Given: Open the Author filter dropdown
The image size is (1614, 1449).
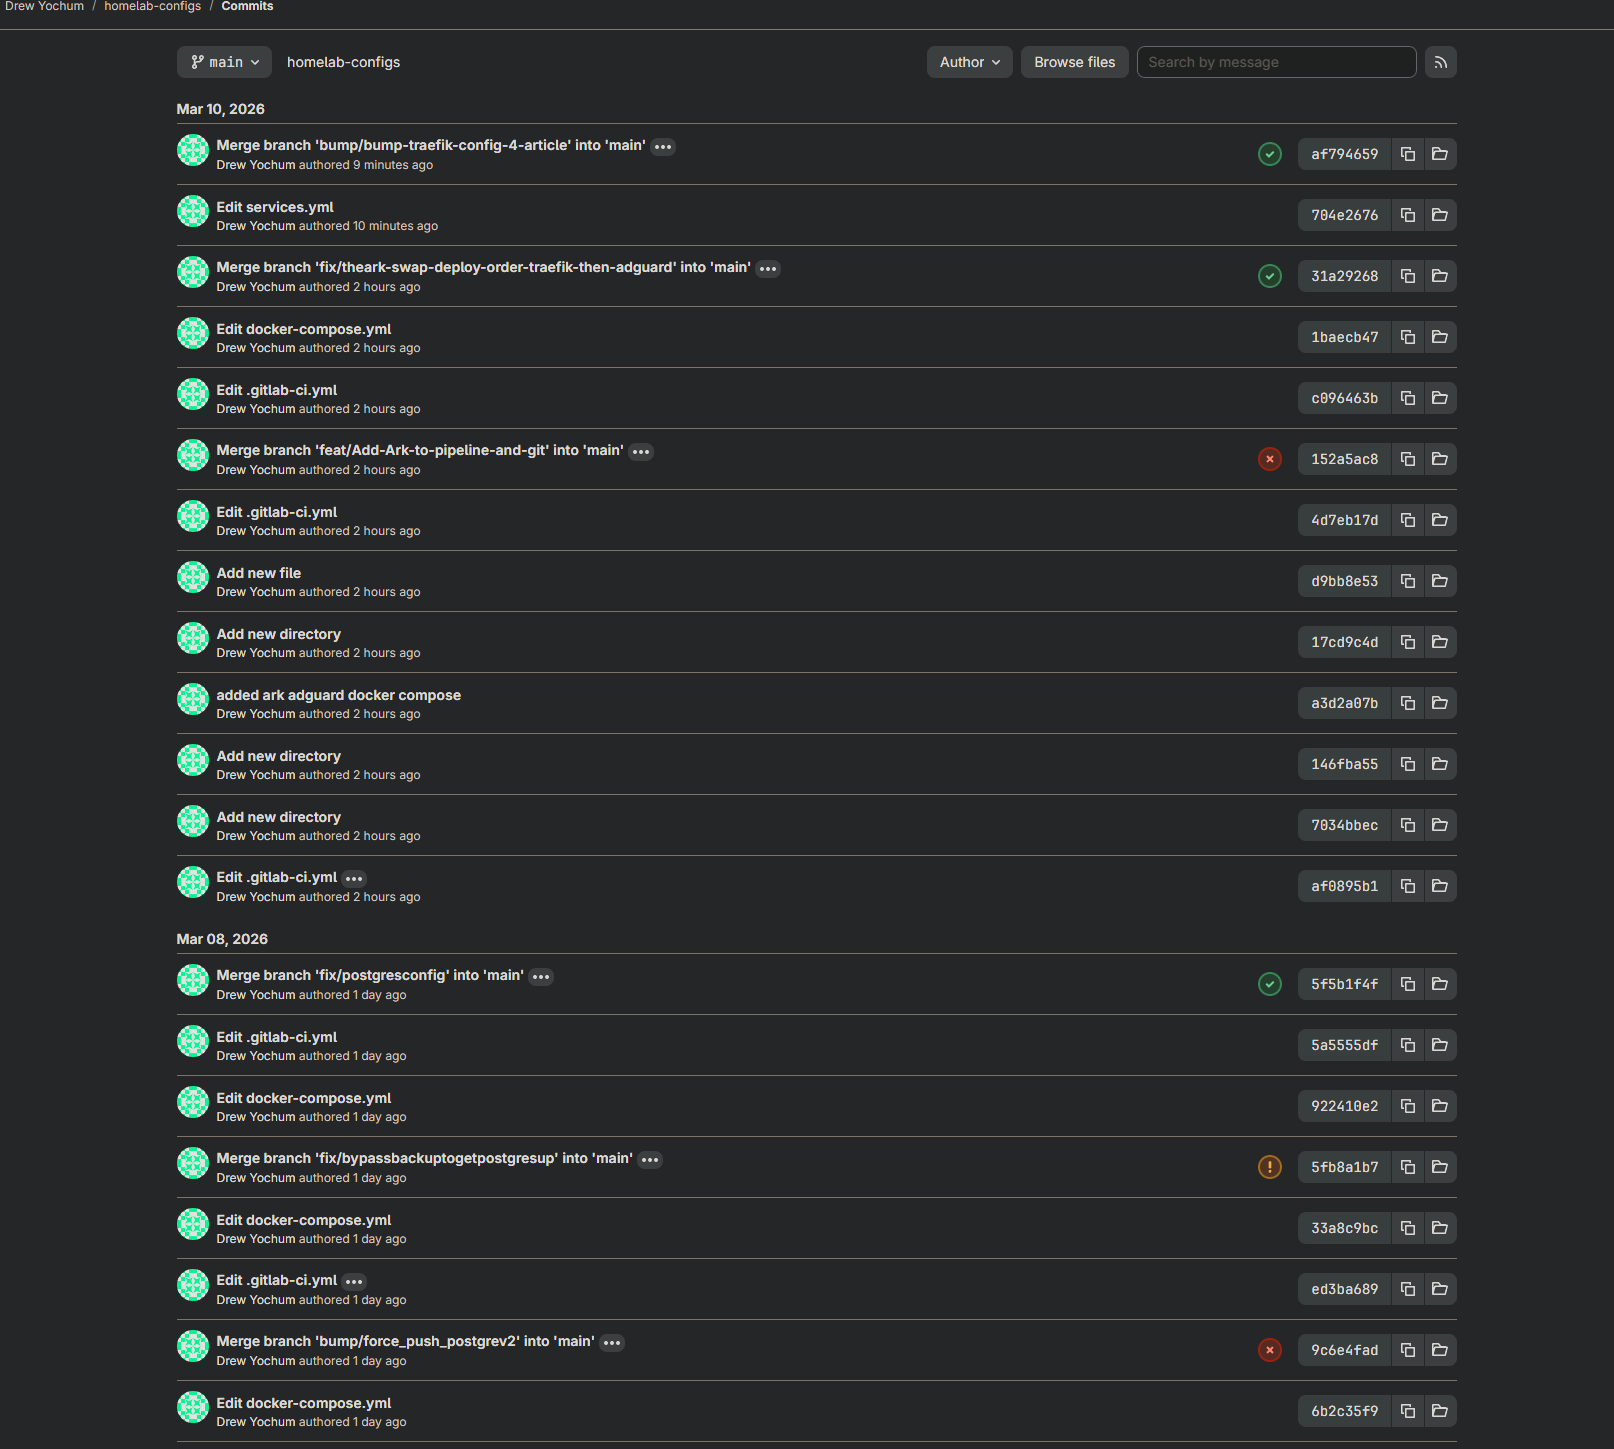Looking at the screenshot, I should (969, 62).
